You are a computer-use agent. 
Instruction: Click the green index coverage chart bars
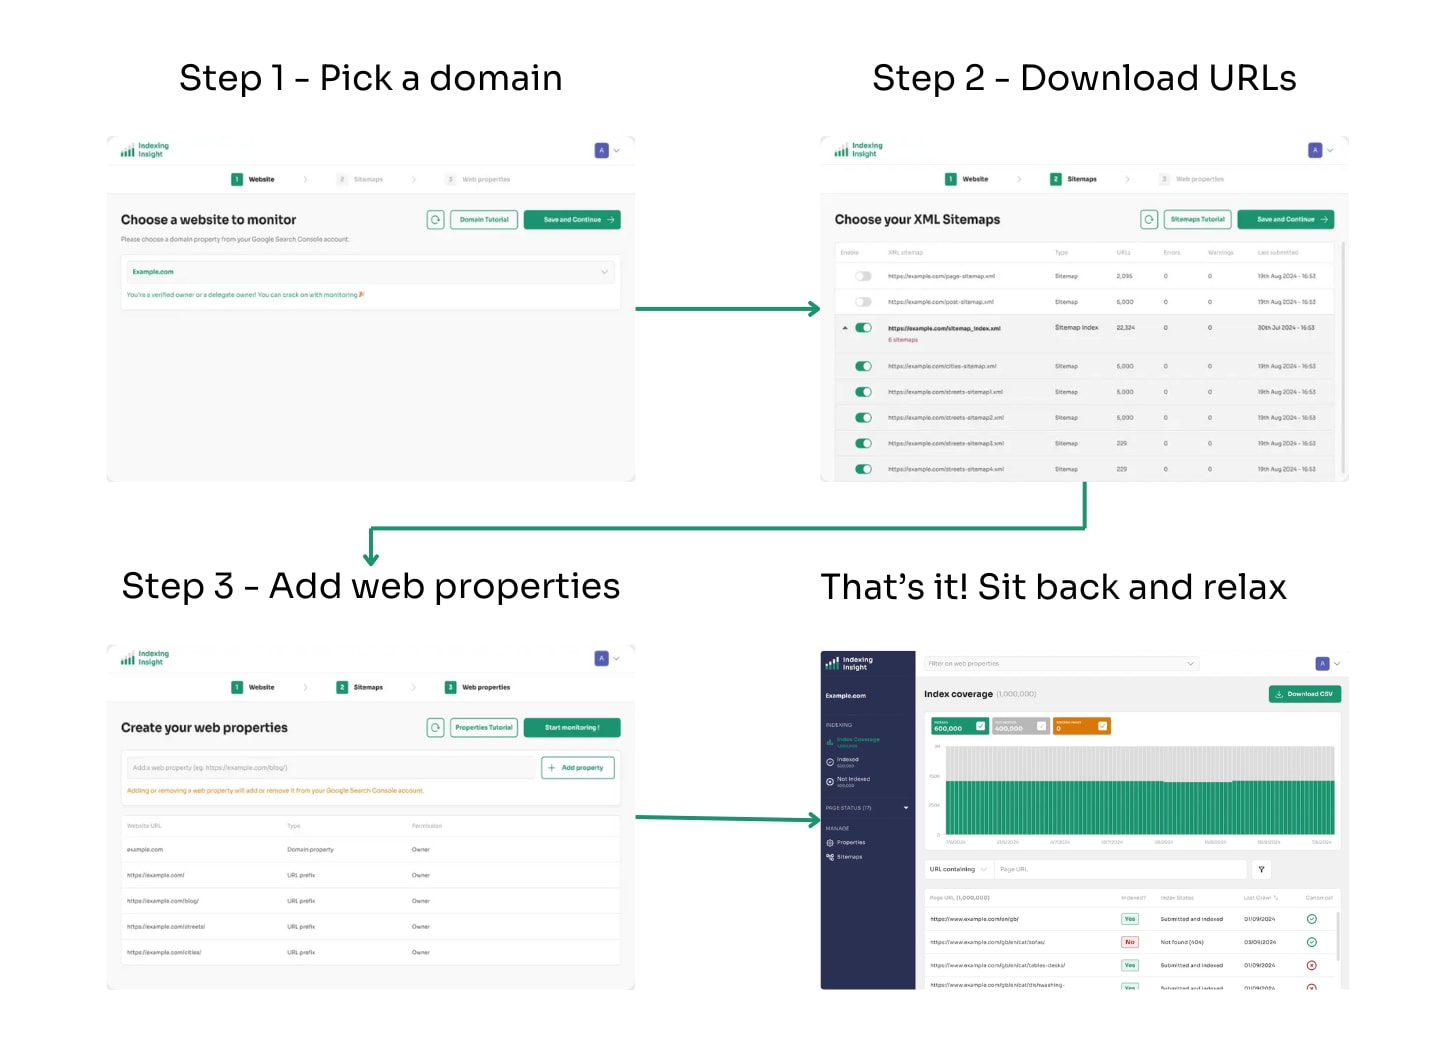(1140, 807)
